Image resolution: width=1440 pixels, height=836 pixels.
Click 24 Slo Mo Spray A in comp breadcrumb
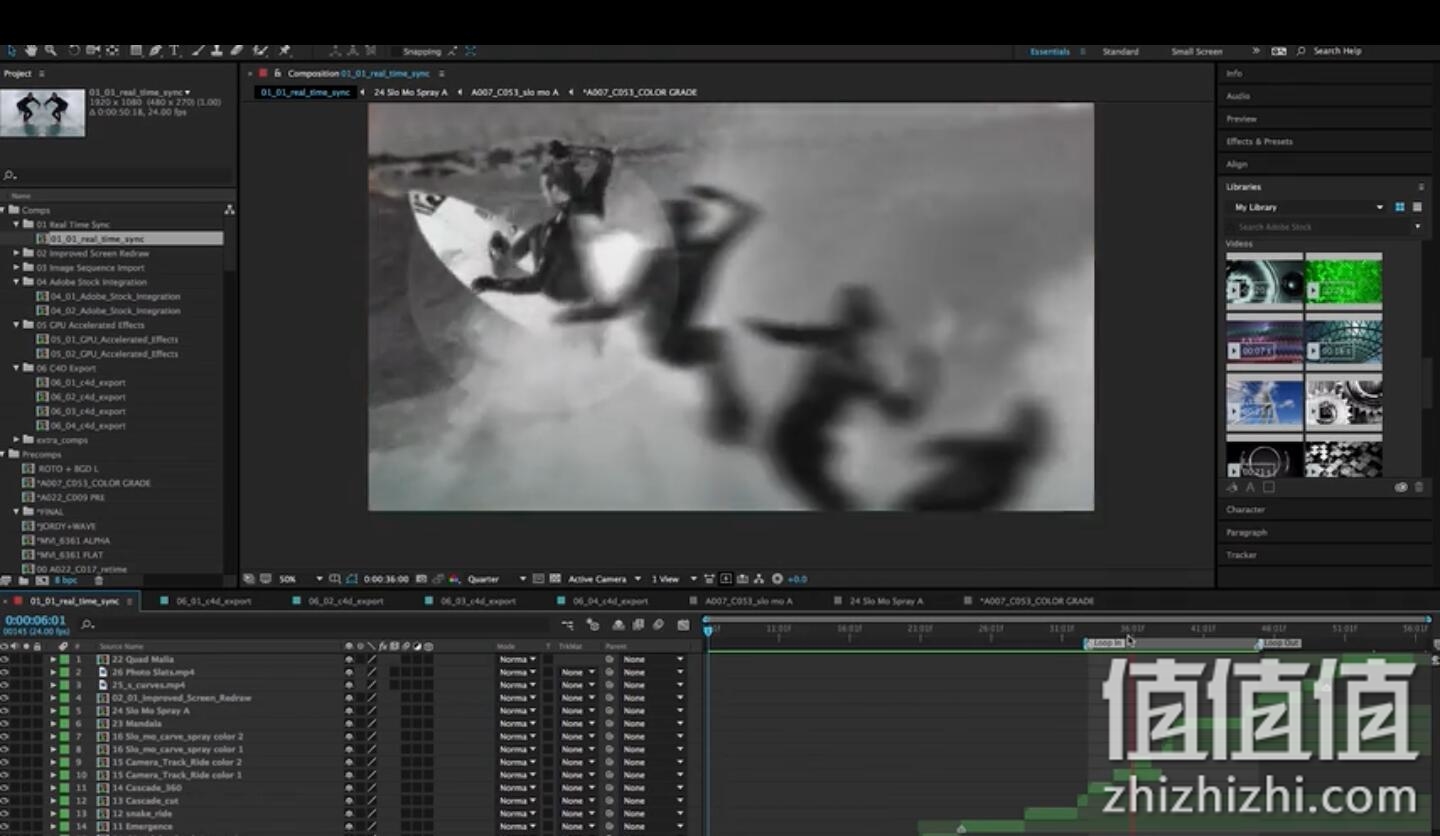pyautogui.click(x=410, y=92)
